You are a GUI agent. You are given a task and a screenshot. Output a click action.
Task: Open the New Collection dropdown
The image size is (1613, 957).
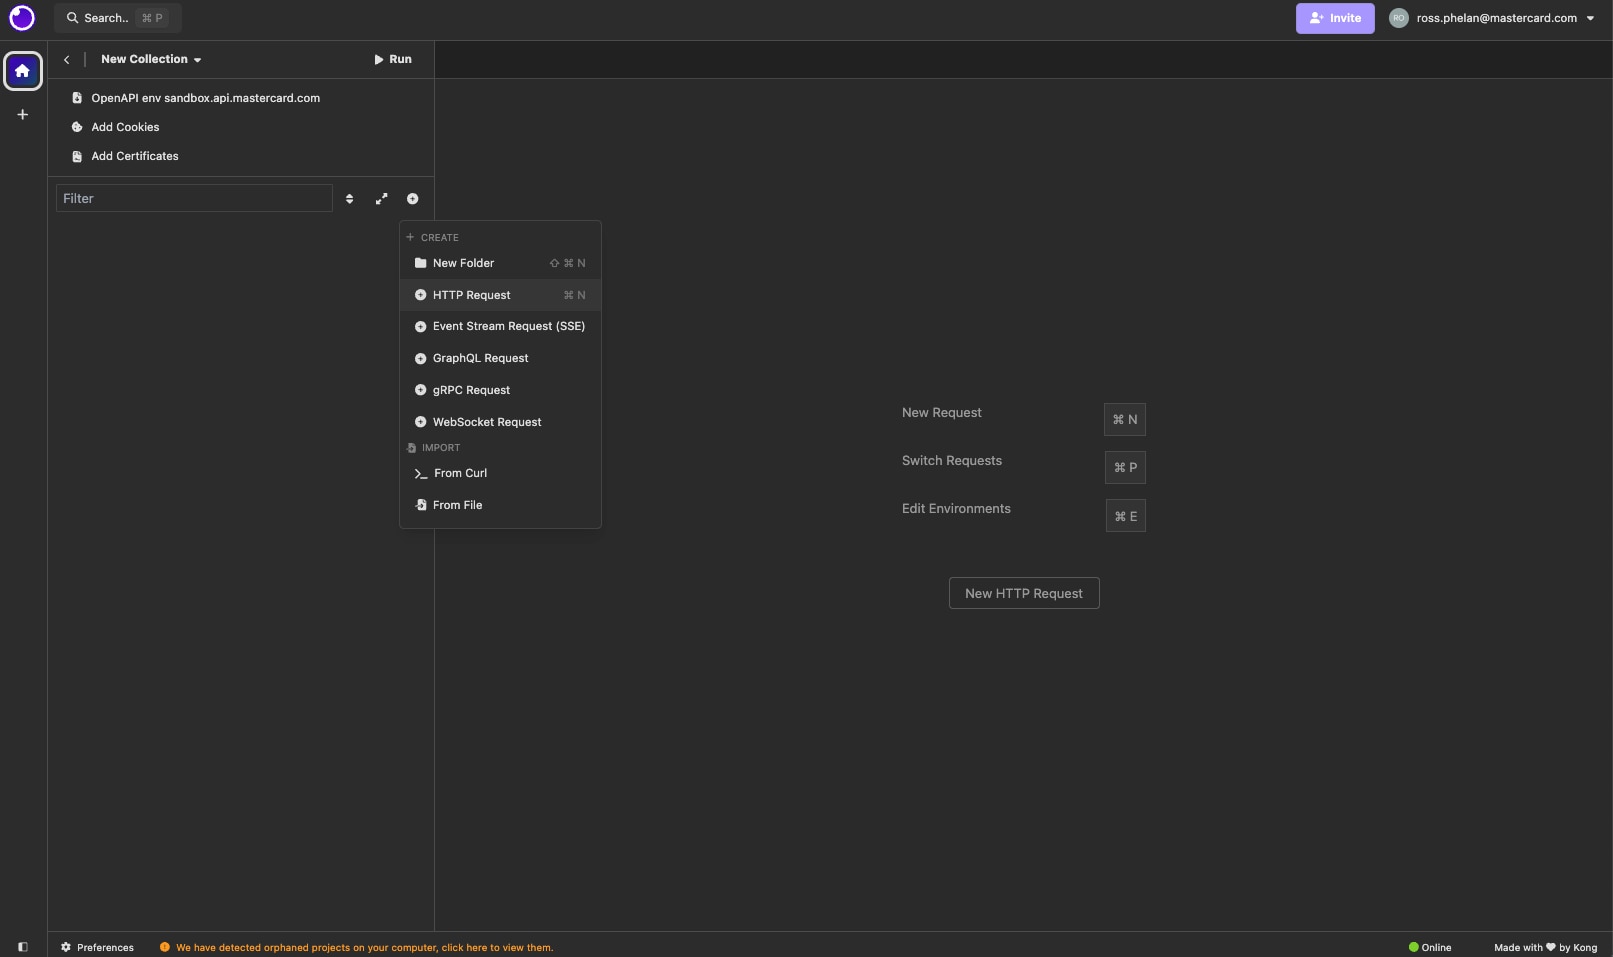[x=151, y=60]
